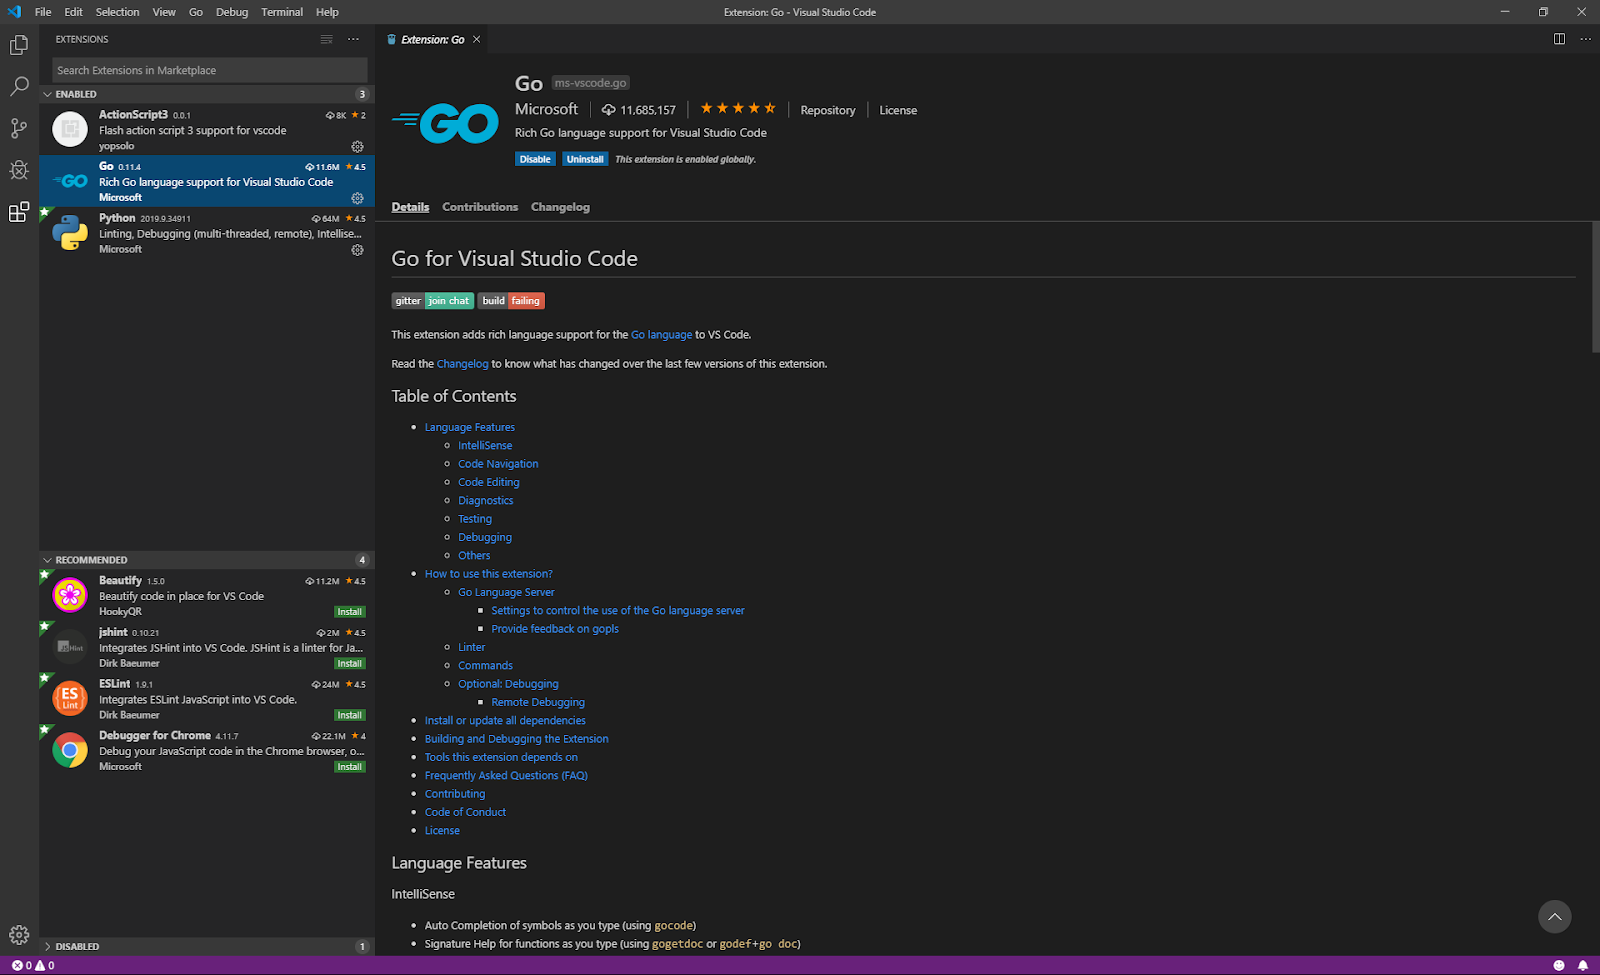
Task: Switch to the Changelog tab
Action: tap(560, 207)
